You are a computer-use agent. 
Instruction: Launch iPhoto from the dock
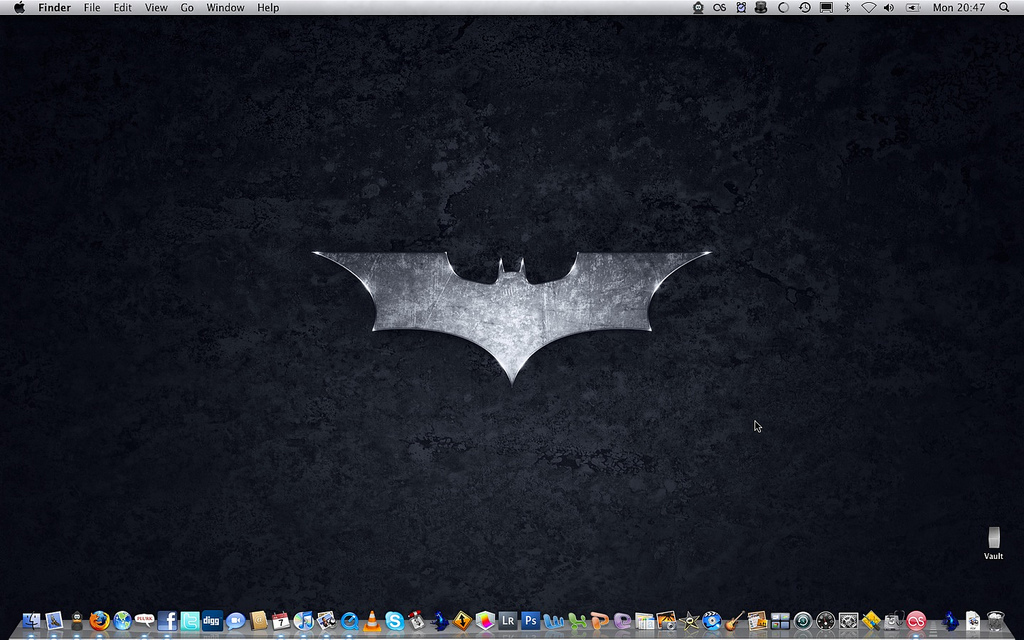click(x=667, y=620)
